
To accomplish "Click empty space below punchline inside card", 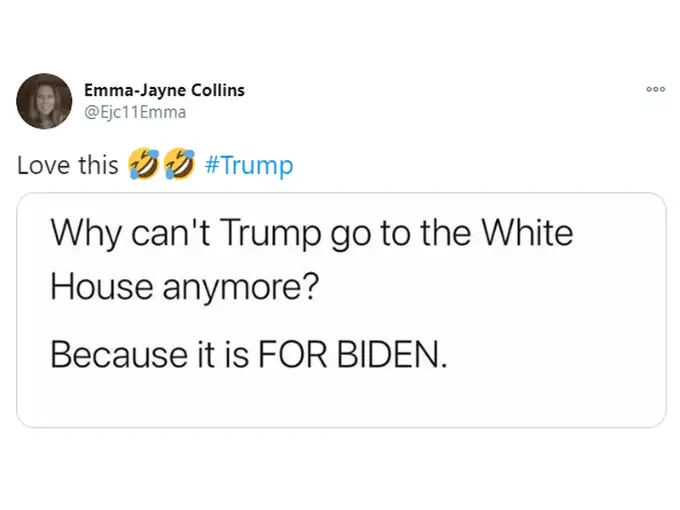I will pyautogui.click(x=341, y=400).
